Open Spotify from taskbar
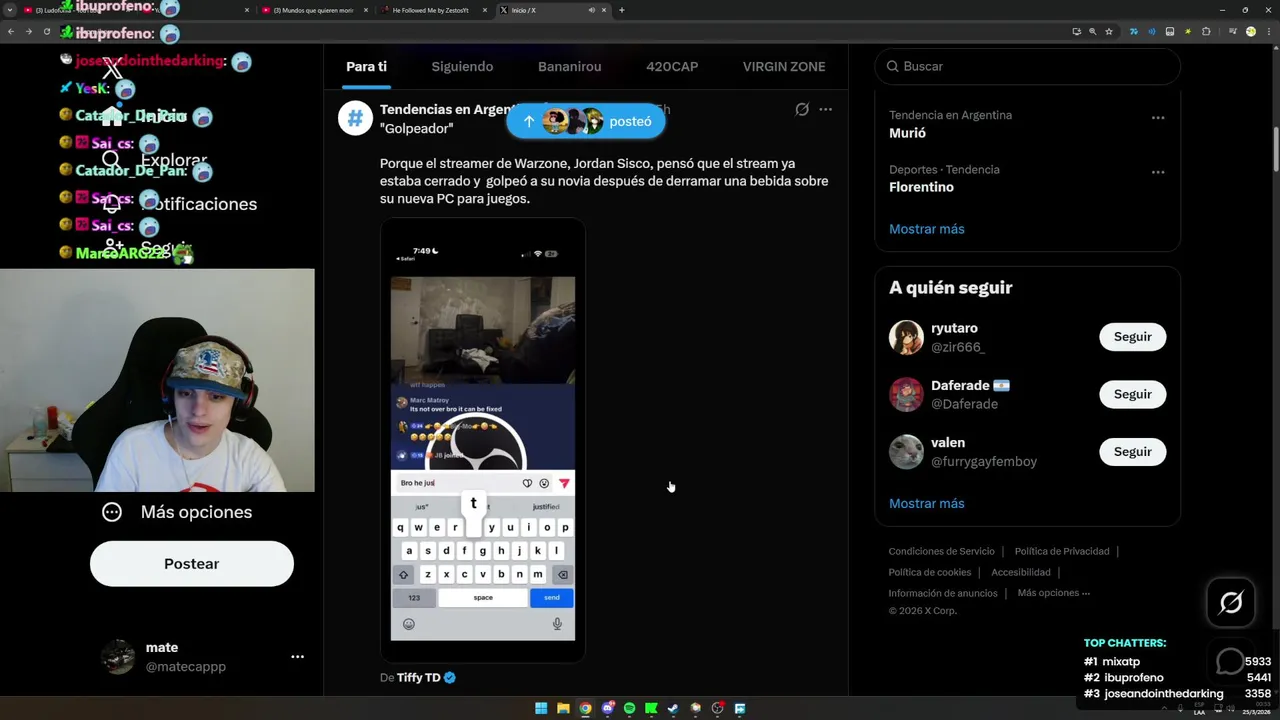Screen dimensions: 1280x720 pos(629,708)
